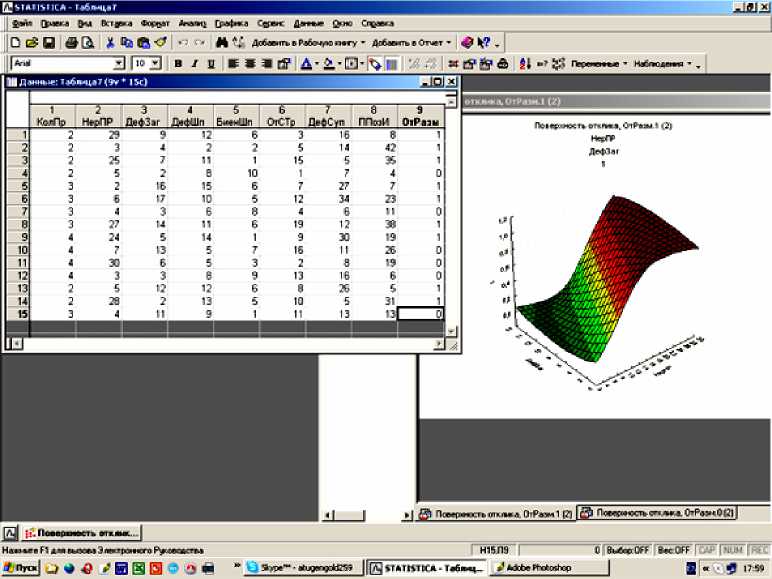Toggle underline formatting
This screenshot has height=579, width=772.
tap(211, 64)
